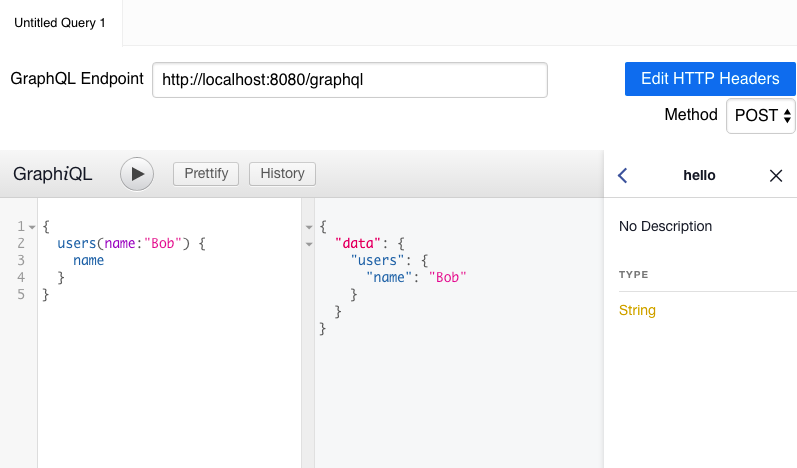Click the hello heading in the docs panel
The height and width of the screenshot is (468, 797).
pos(699,176)
